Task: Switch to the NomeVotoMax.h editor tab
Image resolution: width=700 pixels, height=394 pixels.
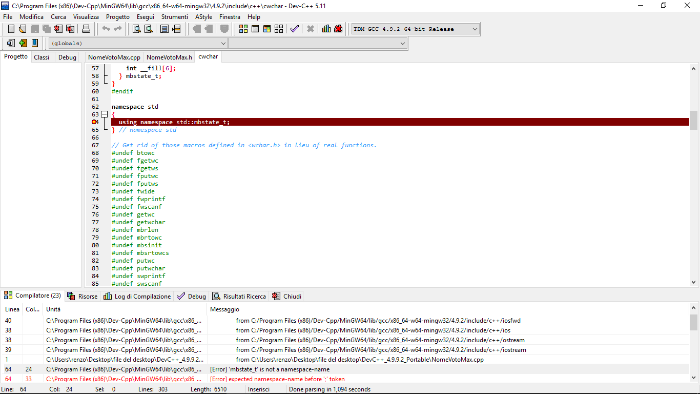Action: 169,57
